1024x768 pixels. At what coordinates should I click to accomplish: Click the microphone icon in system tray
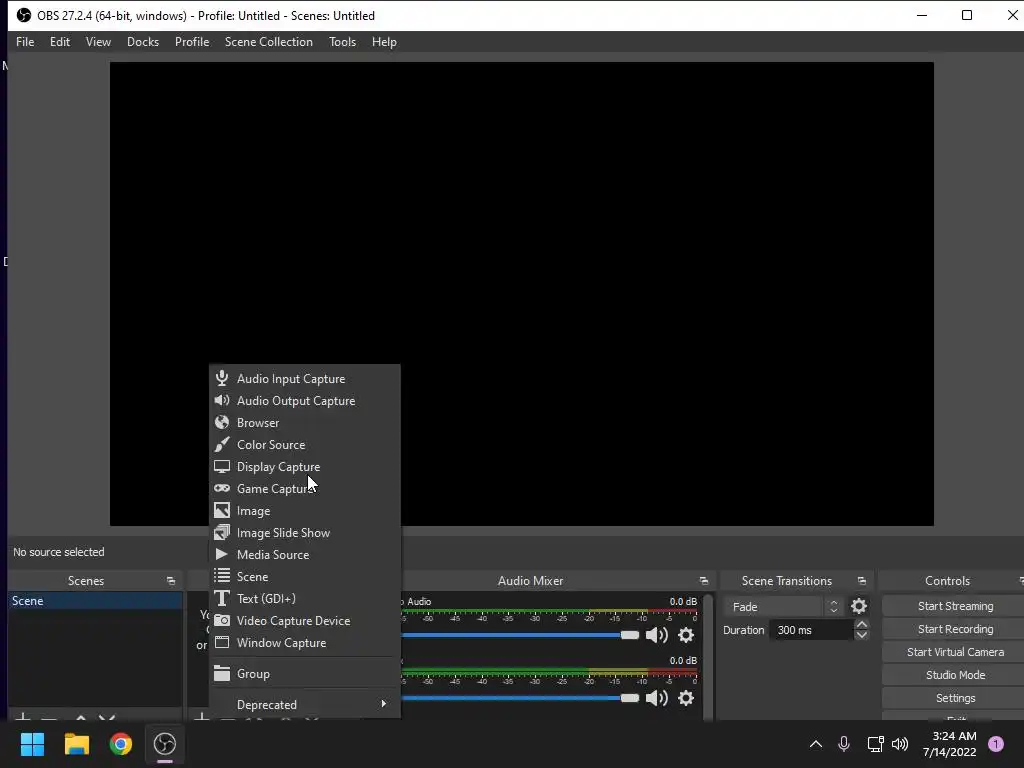(x=844, y=744)
